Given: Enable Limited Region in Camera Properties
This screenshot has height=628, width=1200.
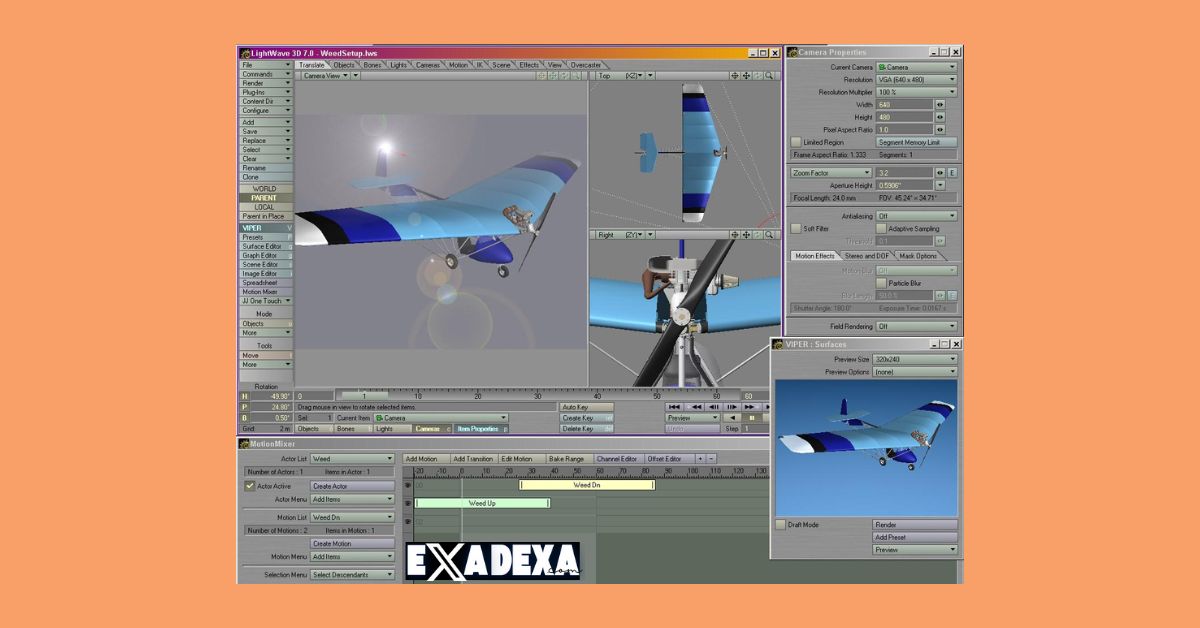Looking at the screenshot, I should pyautogui.click(x=797, y=142).
